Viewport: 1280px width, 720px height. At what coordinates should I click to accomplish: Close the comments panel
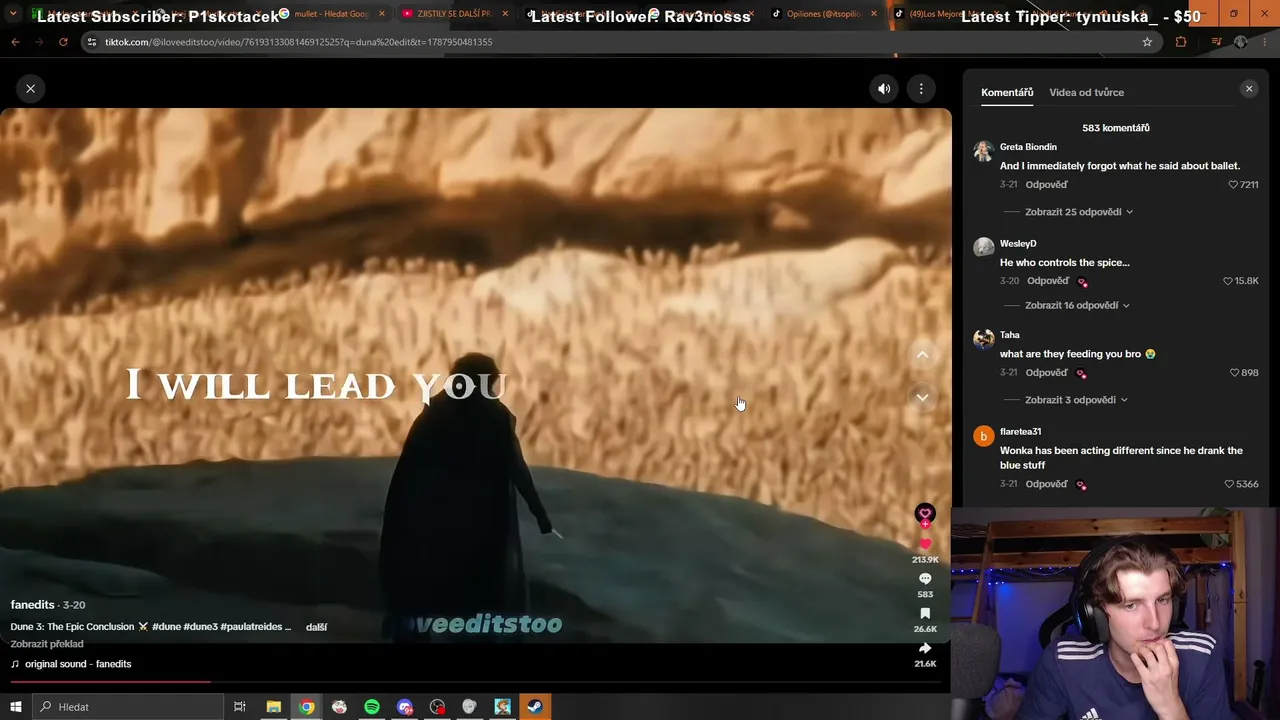pyautogui.click(x=1249, y=89)
